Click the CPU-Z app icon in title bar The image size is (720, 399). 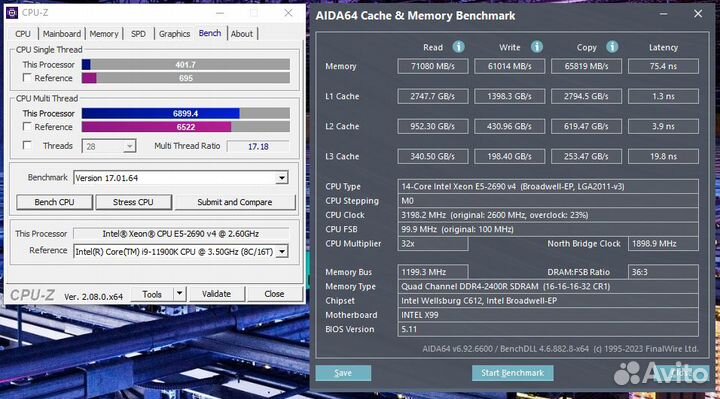coord(12,13)
